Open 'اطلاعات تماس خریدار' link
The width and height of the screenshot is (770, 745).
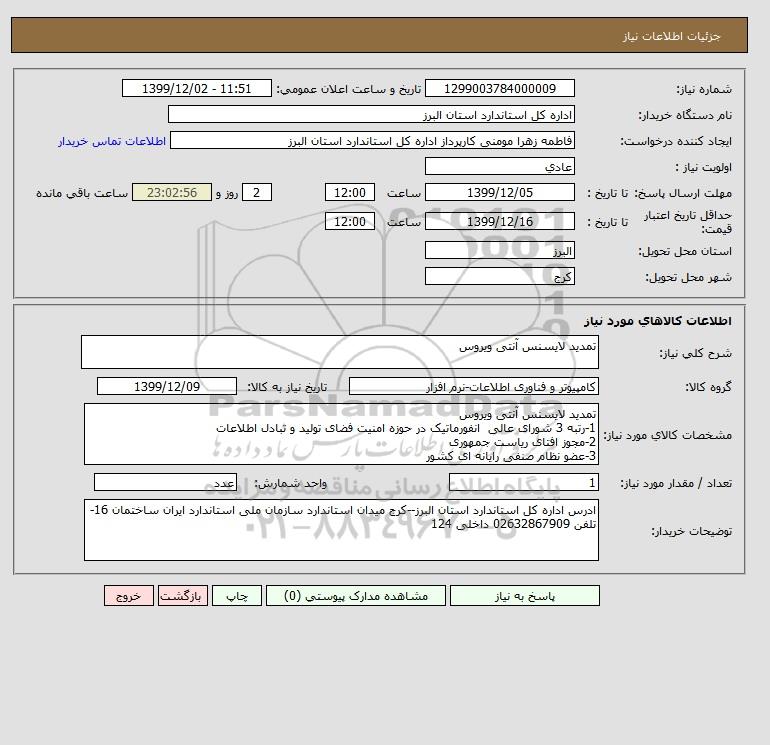[x=112, y=141]
